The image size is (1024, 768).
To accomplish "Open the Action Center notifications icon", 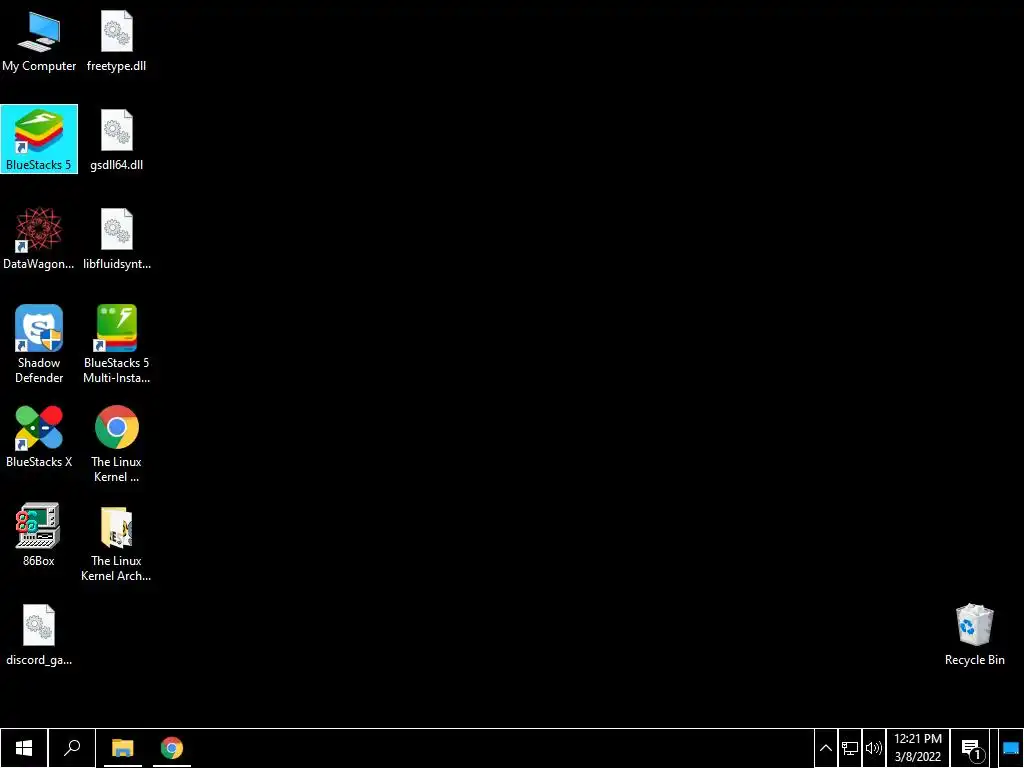I will 972,749.
